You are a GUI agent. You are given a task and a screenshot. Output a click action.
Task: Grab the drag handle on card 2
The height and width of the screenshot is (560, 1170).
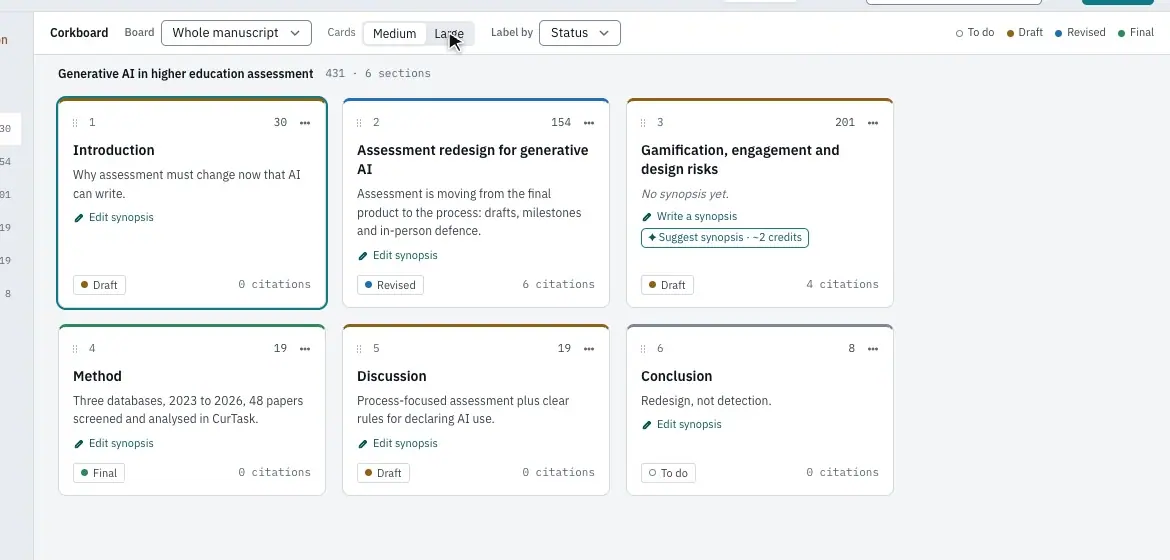pyautogui.click(x=359, y=122)
